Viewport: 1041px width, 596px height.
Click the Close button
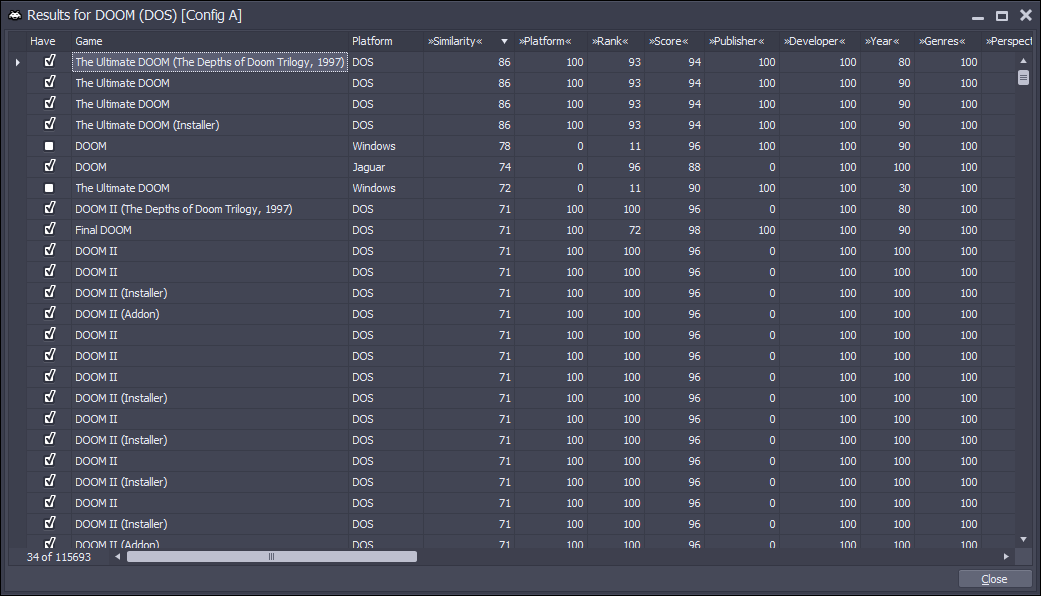click(994, 579)
